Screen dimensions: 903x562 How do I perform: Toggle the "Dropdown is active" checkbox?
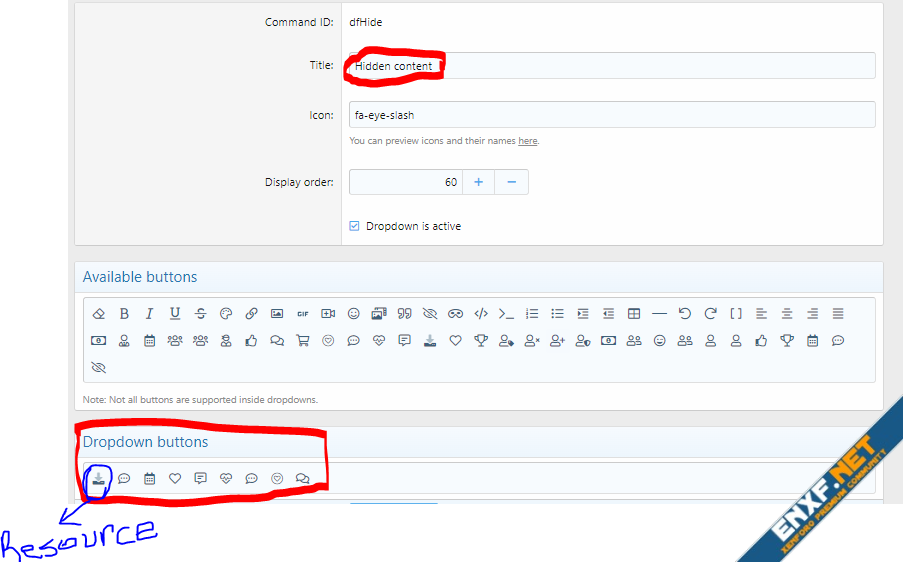[355, 226]
